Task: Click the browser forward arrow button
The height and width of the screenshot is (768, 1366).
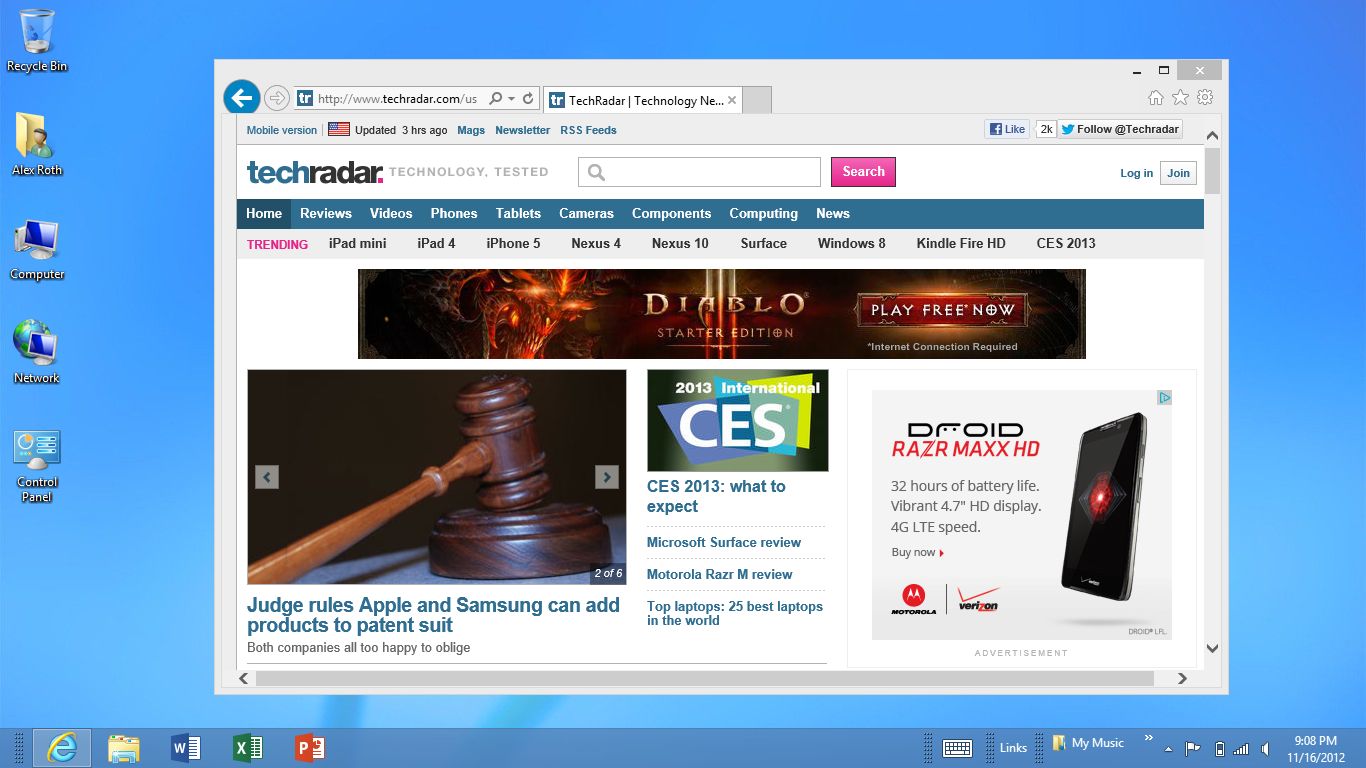Action: point(277,98)
